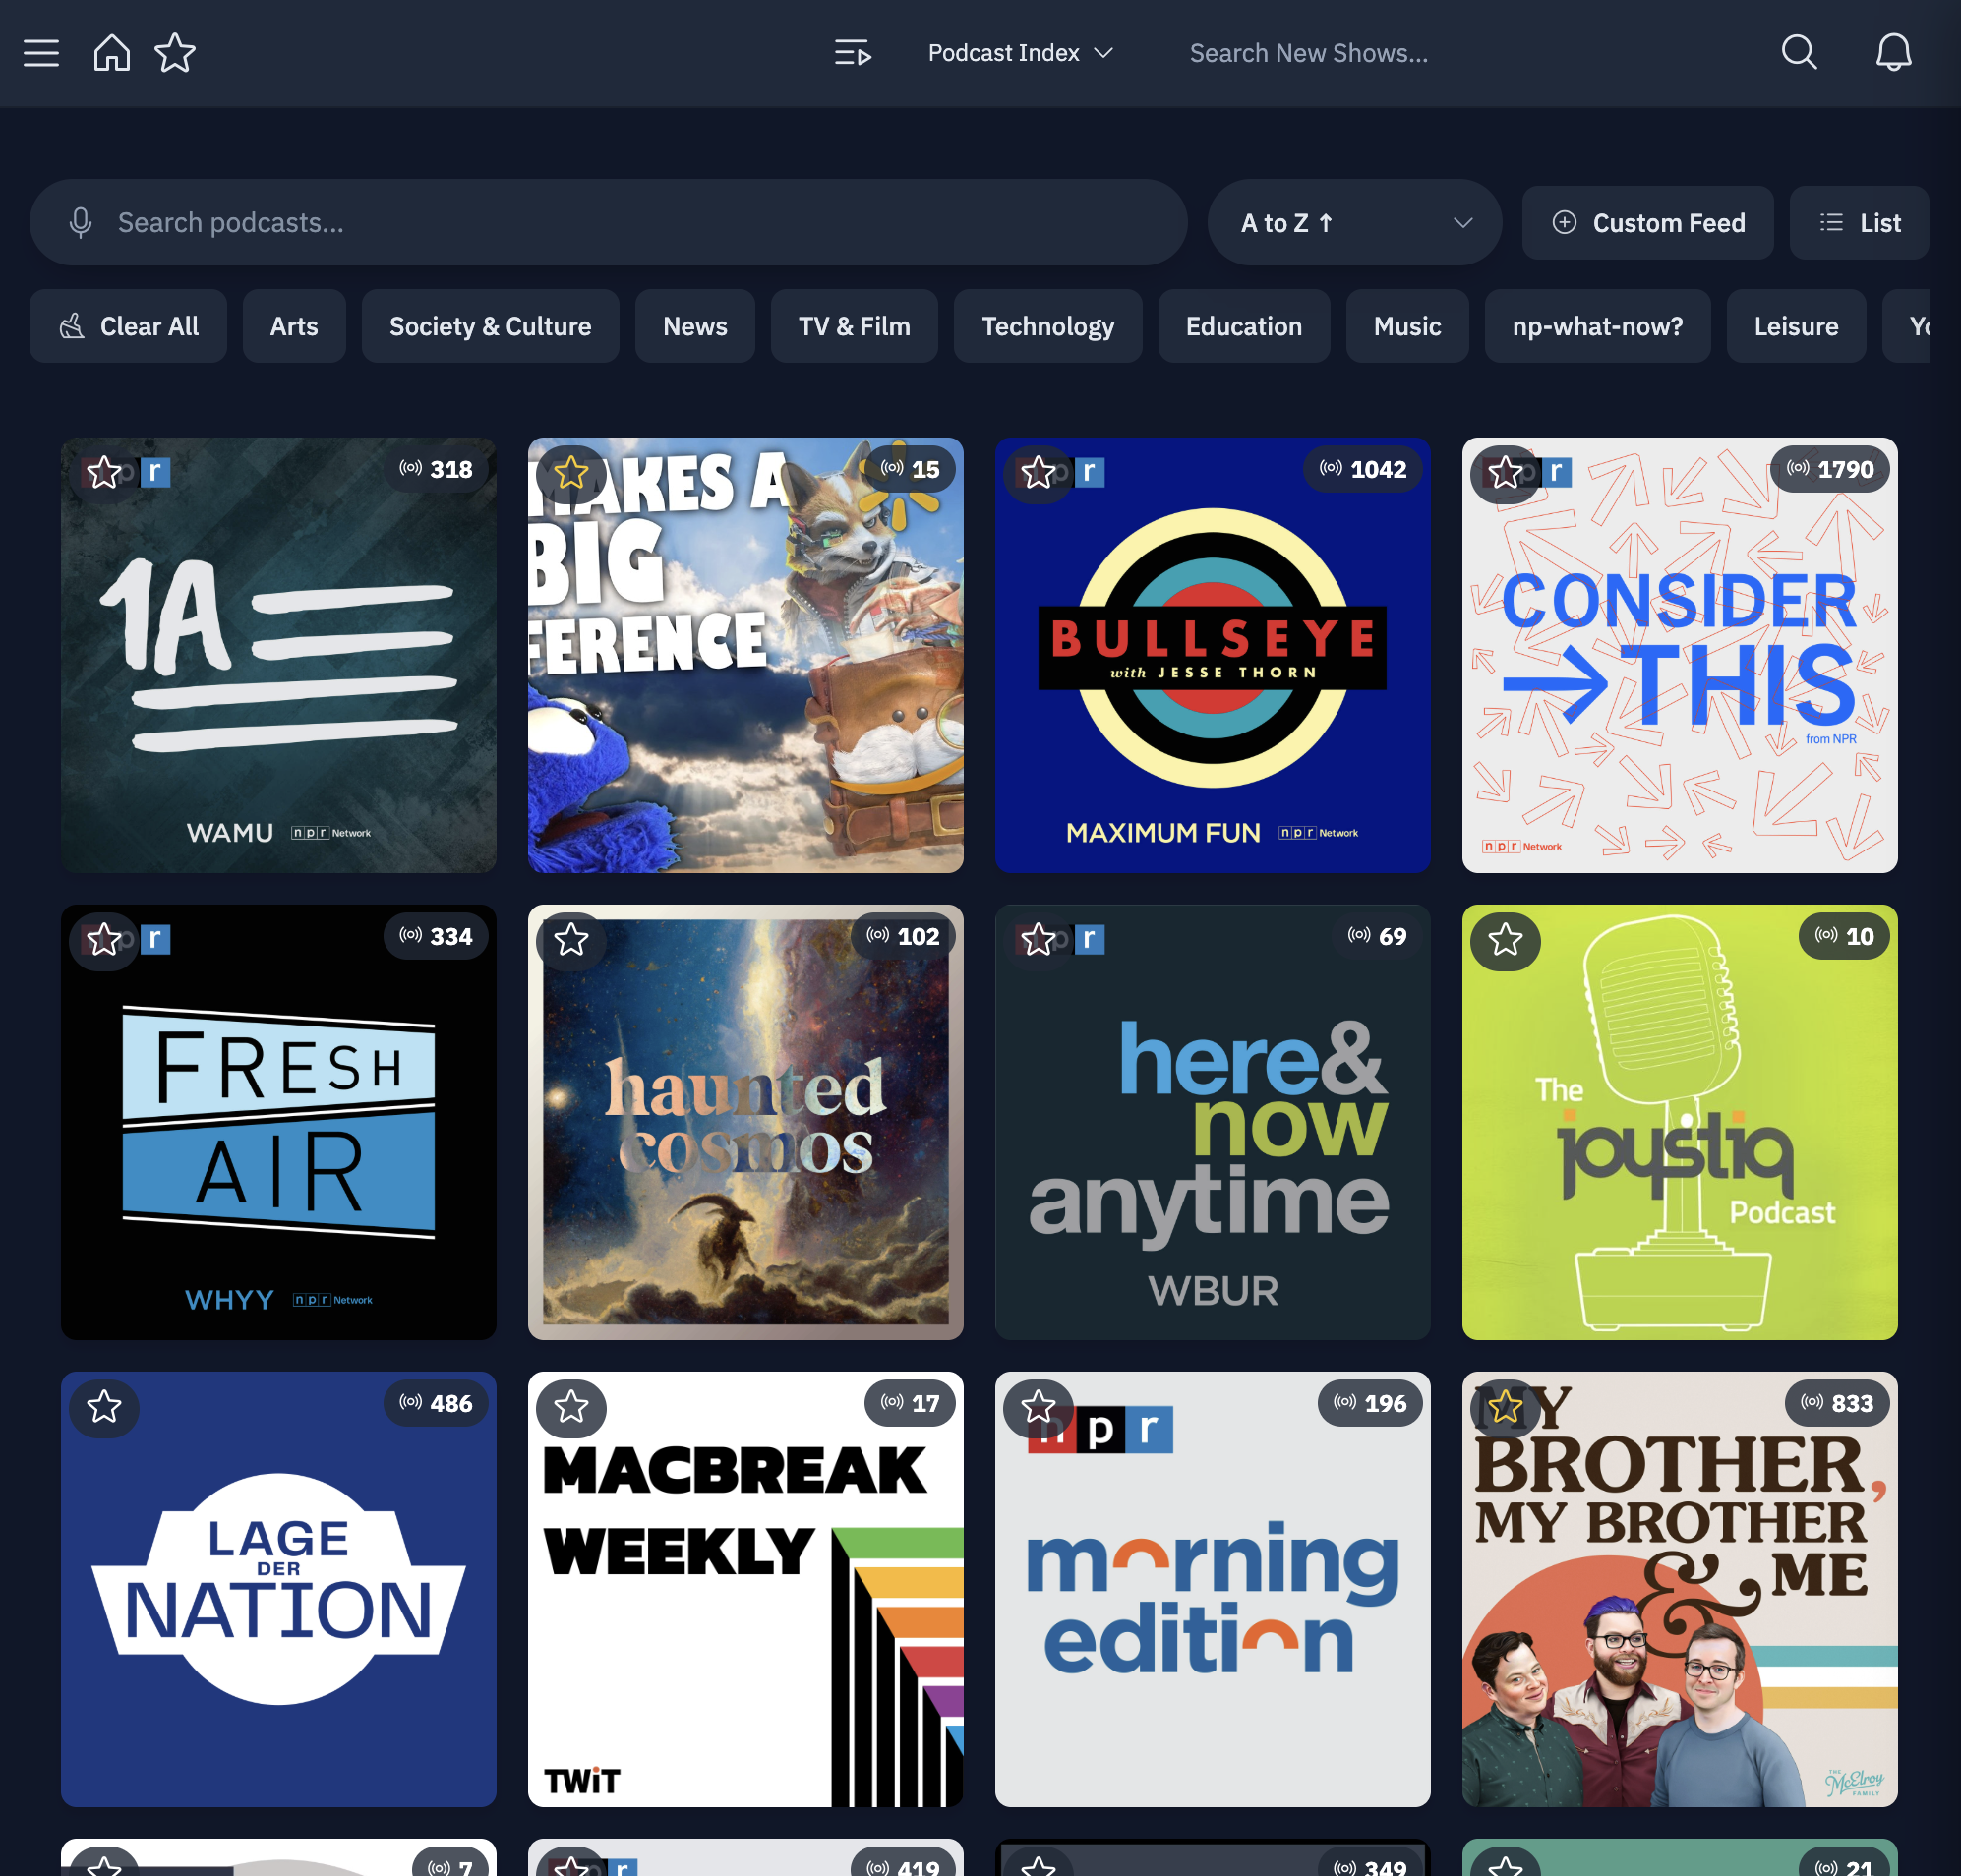Image resolution: width=1961 pixels, height=1876 pixels.
Task: Favorite Fresh Air podcast
Action: 104,939
